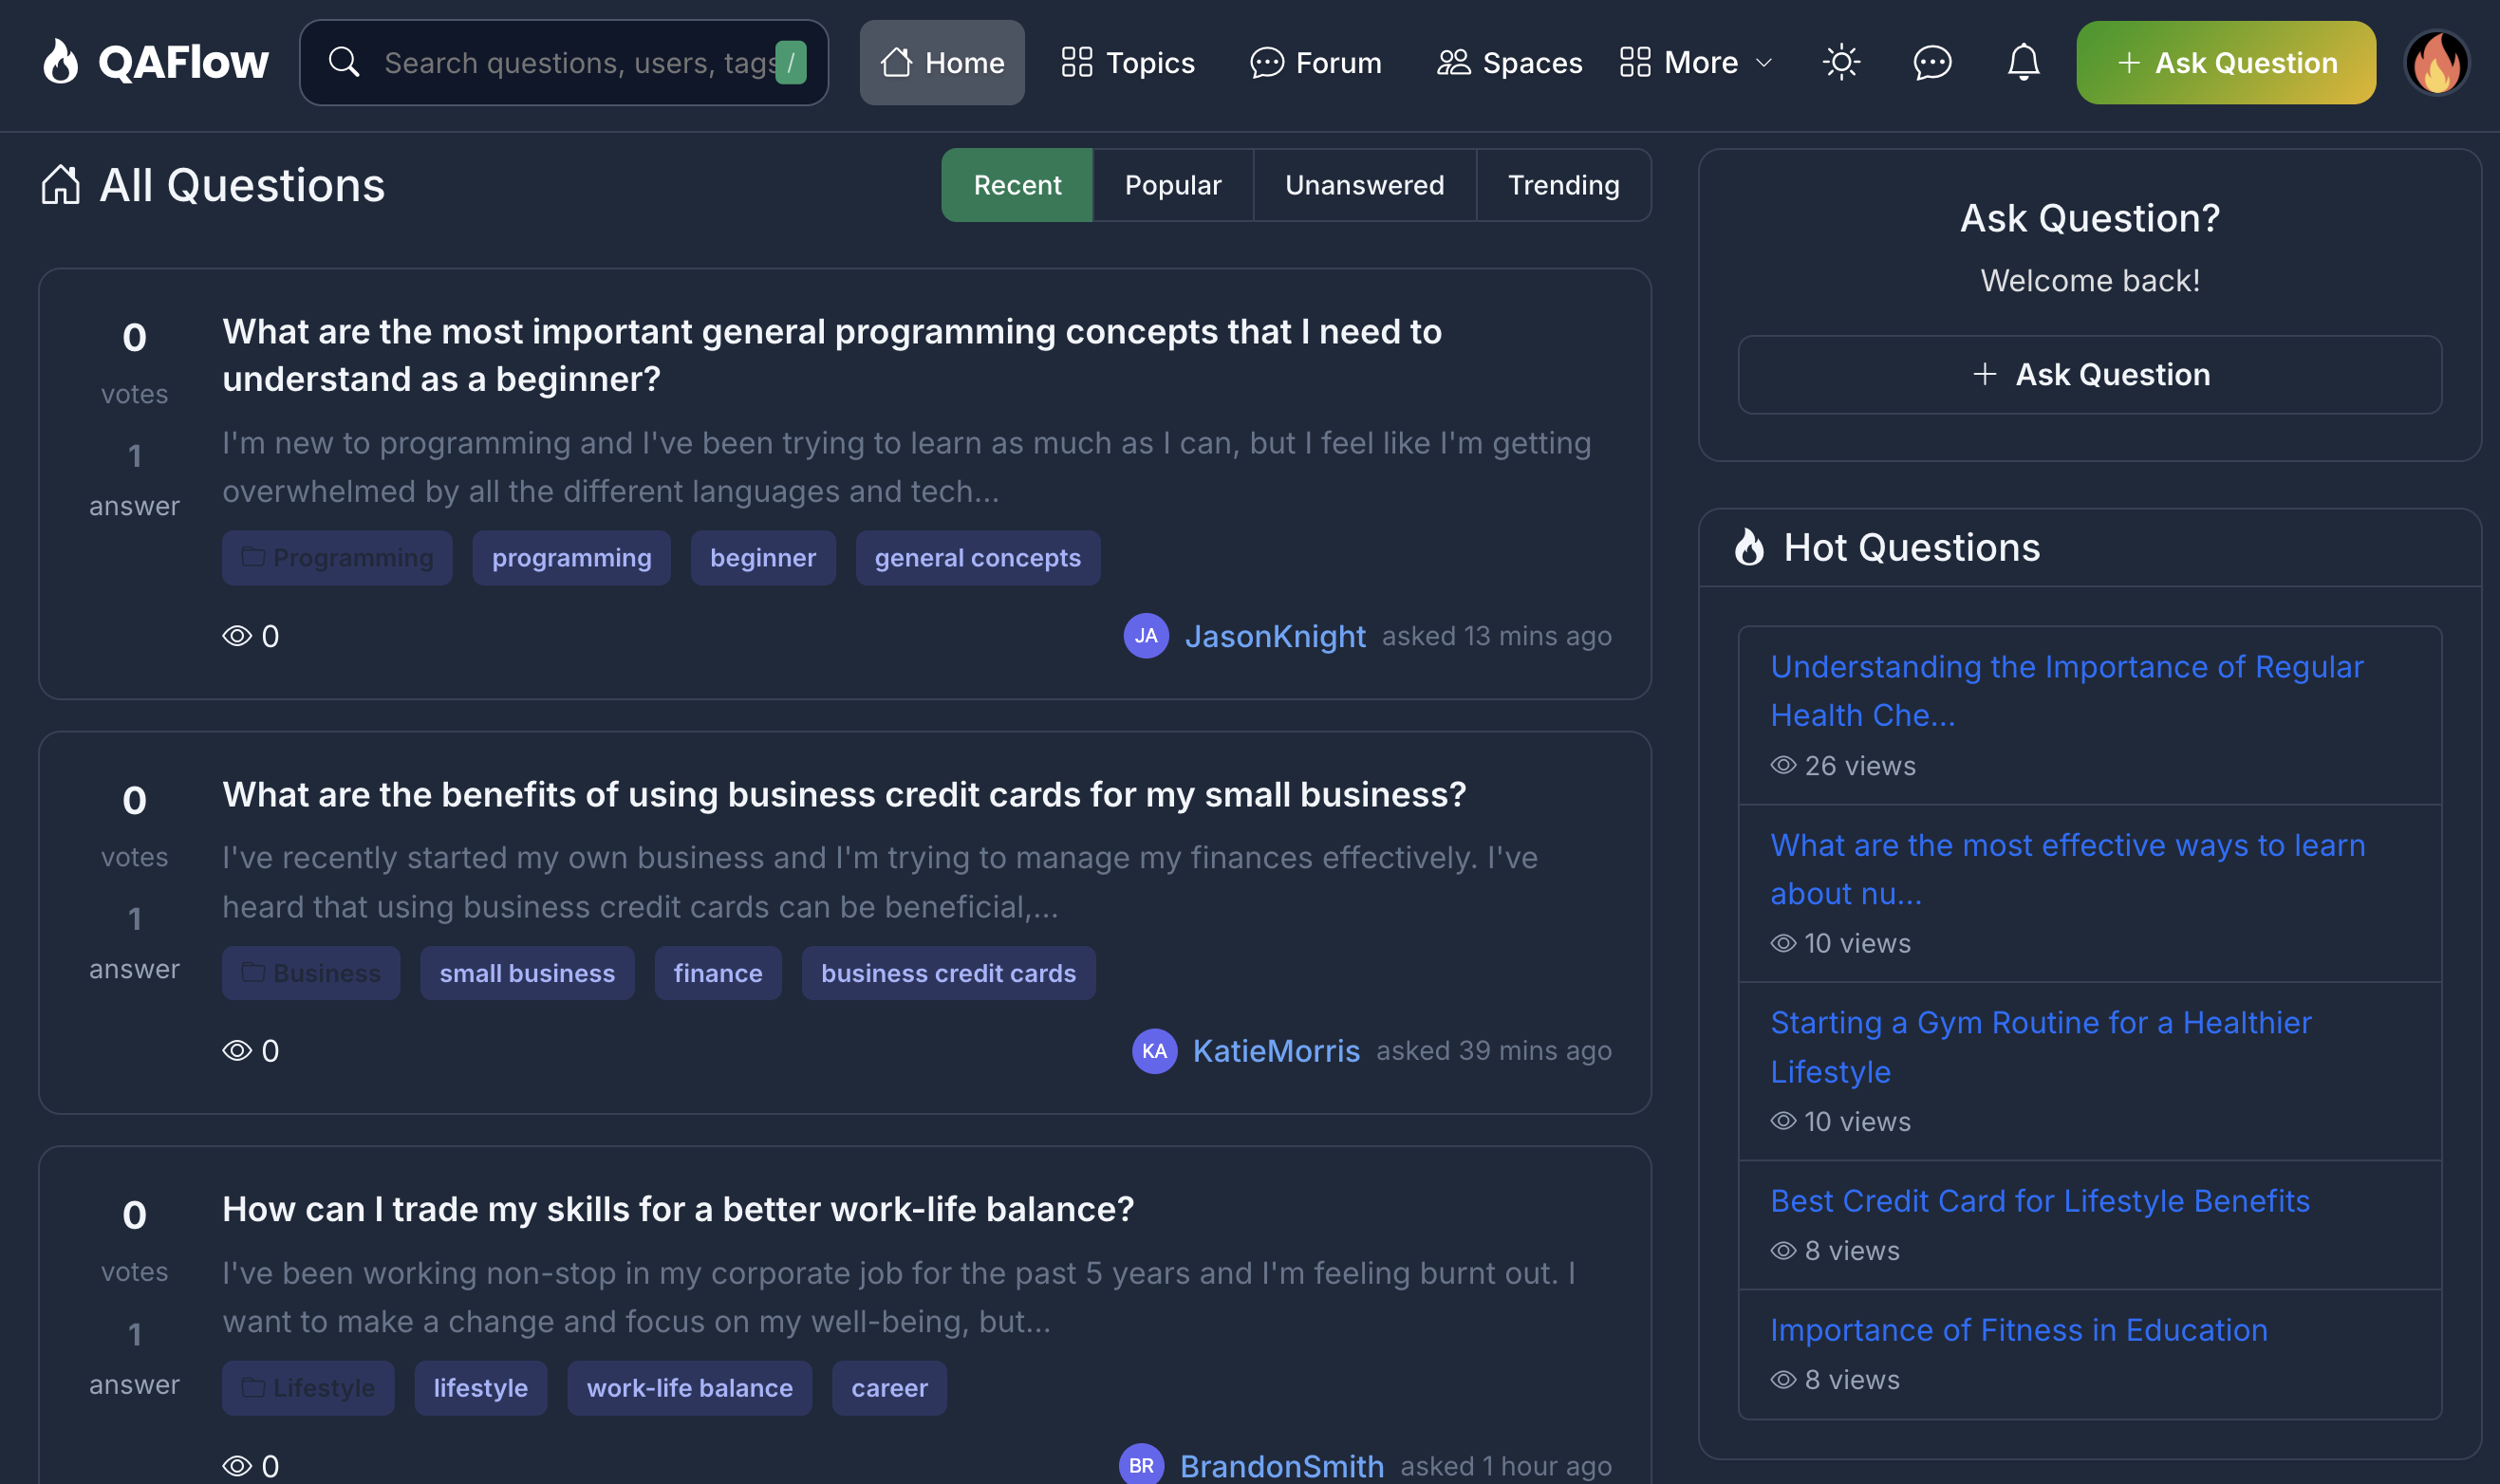
Task: Click KatieMorris's KA avatar badge
Action: (x=1154, y=1051)
